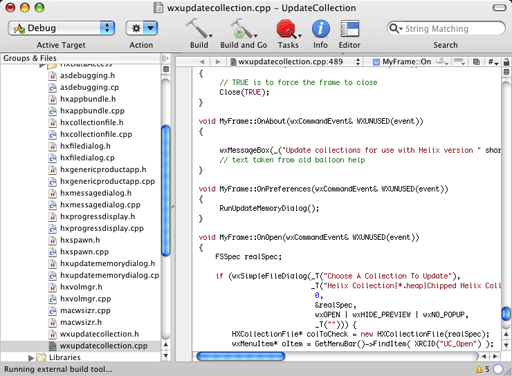Click the editor split view button

pos(506,72)
